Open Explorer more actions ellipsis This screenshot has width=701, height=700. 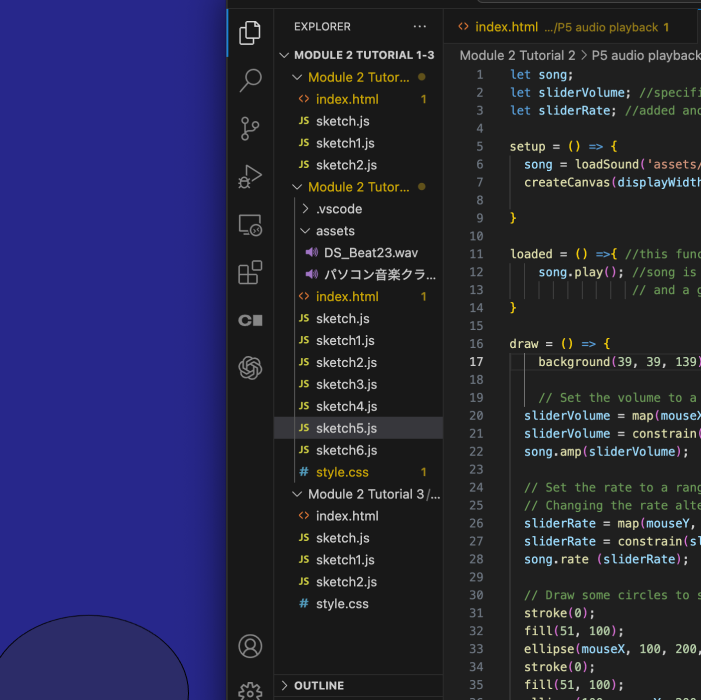(419, 26)
